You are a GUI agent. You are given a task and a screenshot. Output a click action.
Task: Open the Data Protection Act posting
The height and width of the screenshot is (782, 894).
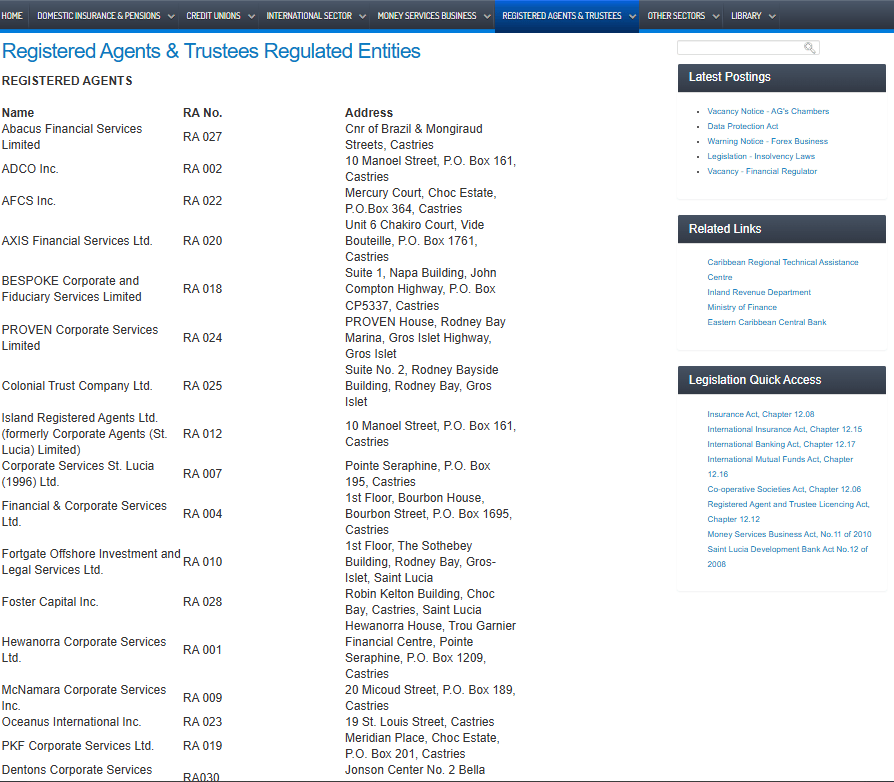pos(742,126)
